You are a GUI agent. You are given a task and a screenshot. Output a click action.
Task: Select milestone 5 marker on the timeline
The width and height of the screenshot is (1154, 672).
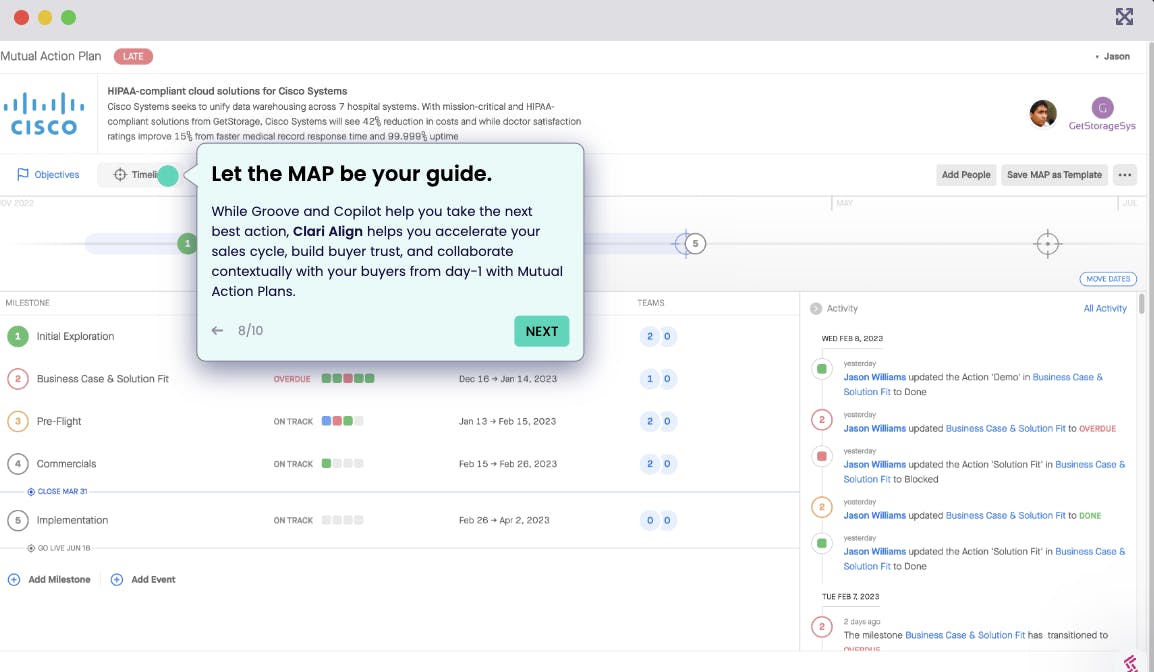point(695,244)
